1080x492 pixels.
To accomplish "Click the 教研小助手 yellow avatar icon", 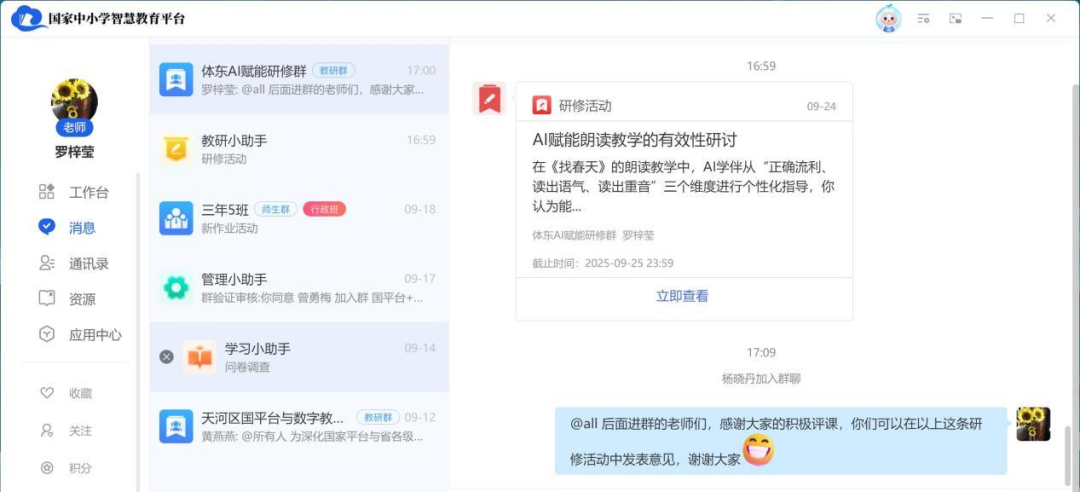I will (x=176, y=149).
